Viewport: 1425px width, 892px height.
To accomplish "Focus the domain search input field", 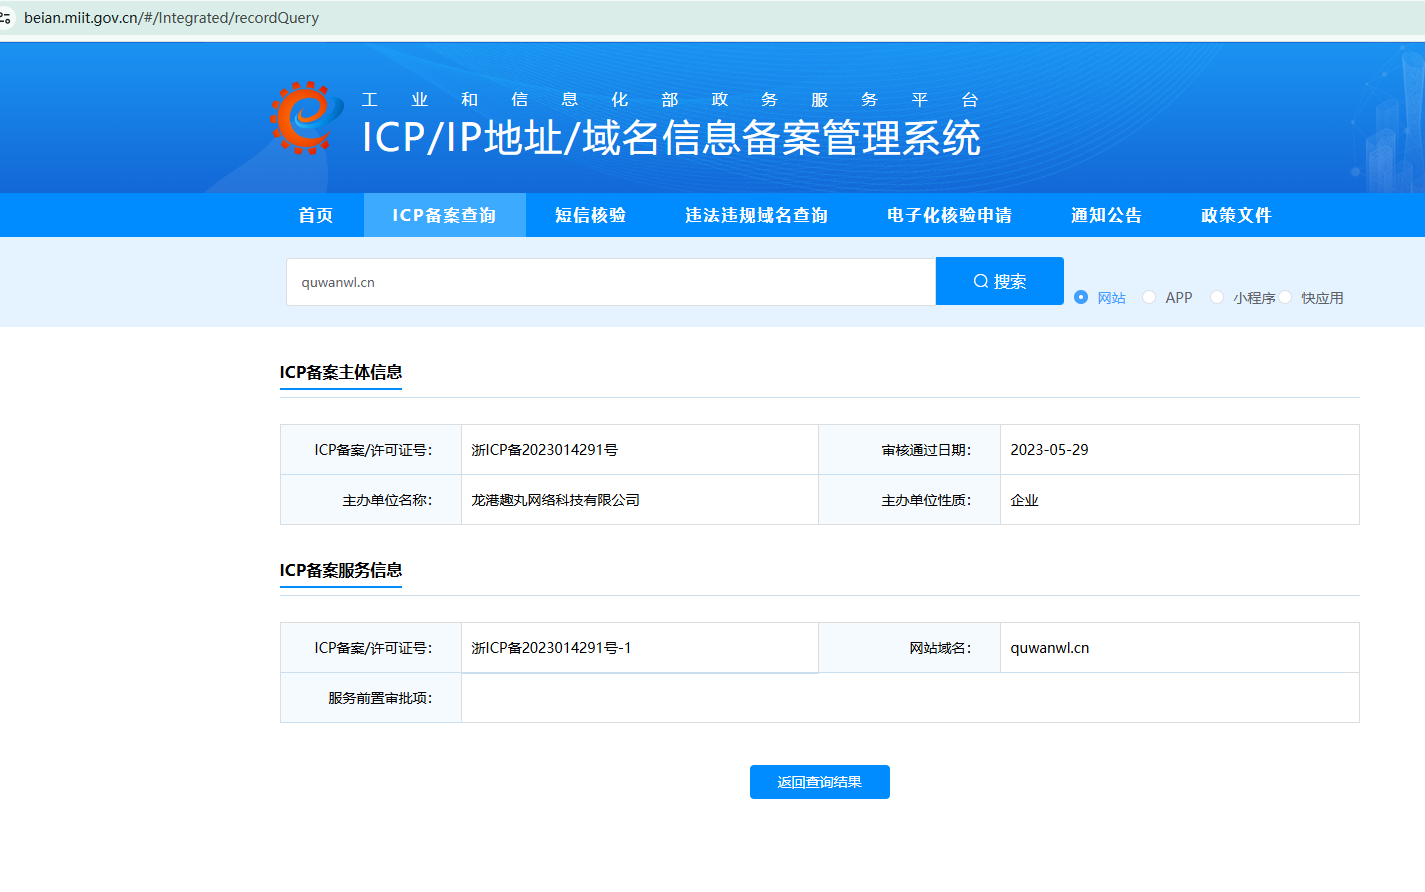I will (611, 282).
